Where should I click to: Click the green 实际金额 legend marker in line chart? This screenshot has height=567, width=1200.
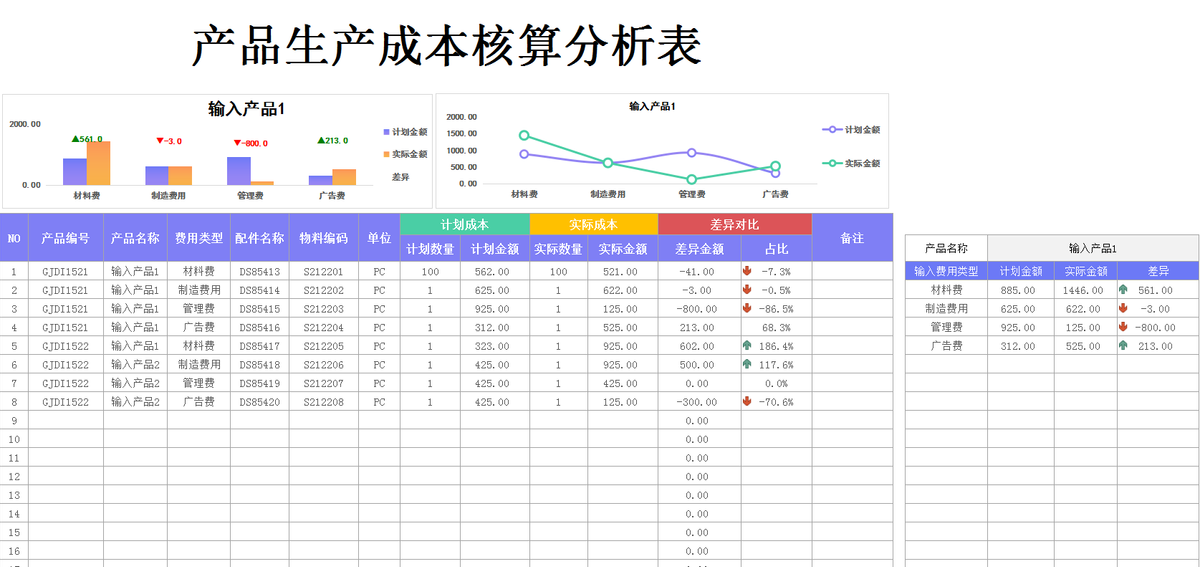click(832, 163)
